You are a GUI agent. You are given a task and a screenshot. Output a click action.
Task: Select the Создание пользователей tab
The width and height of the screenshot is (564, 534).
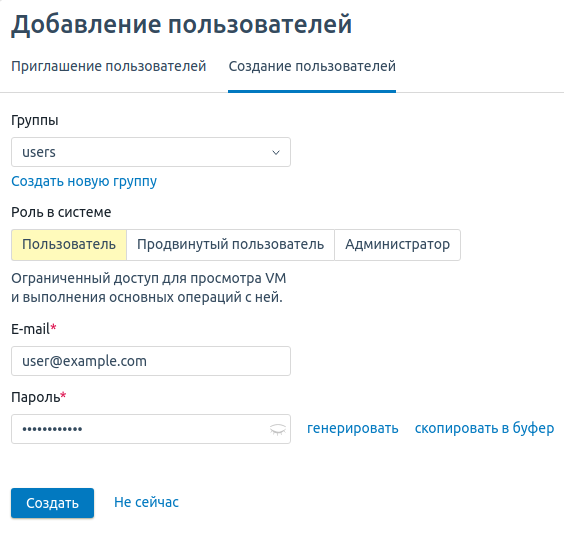312,66
